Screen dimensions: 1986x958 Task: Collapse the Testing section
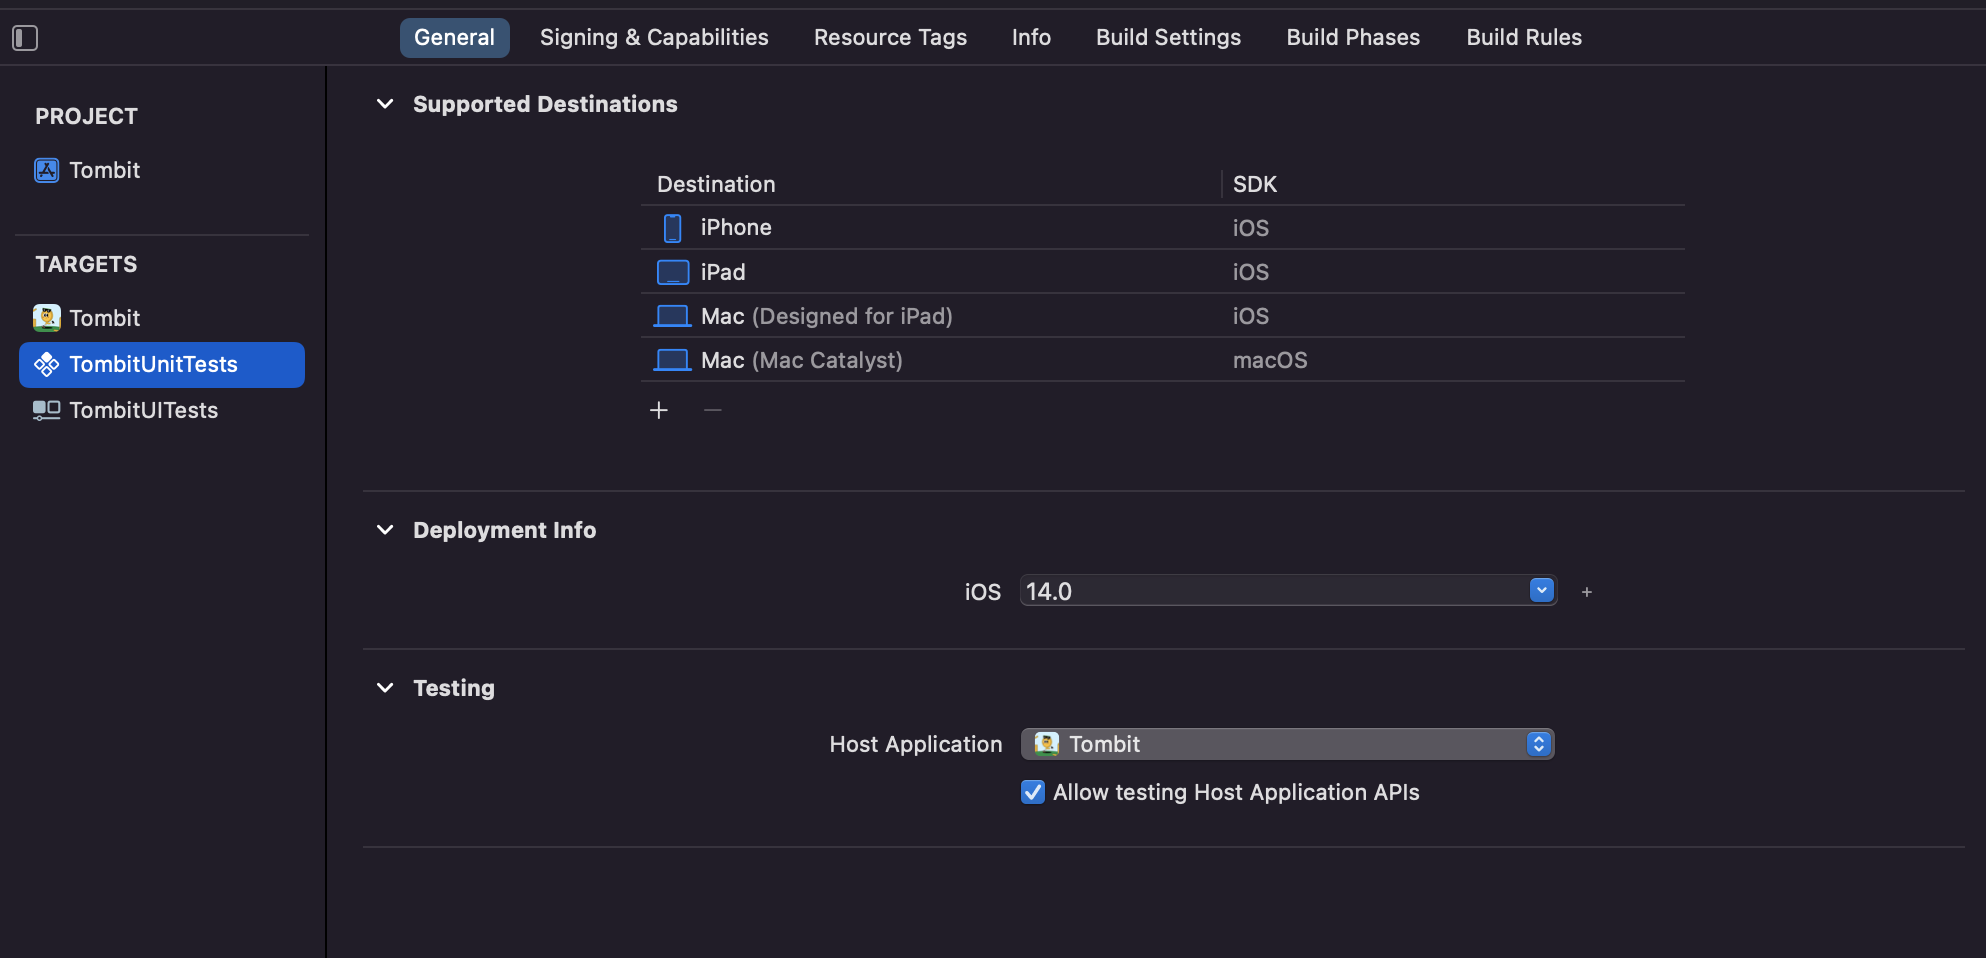(x=385, y=688)
